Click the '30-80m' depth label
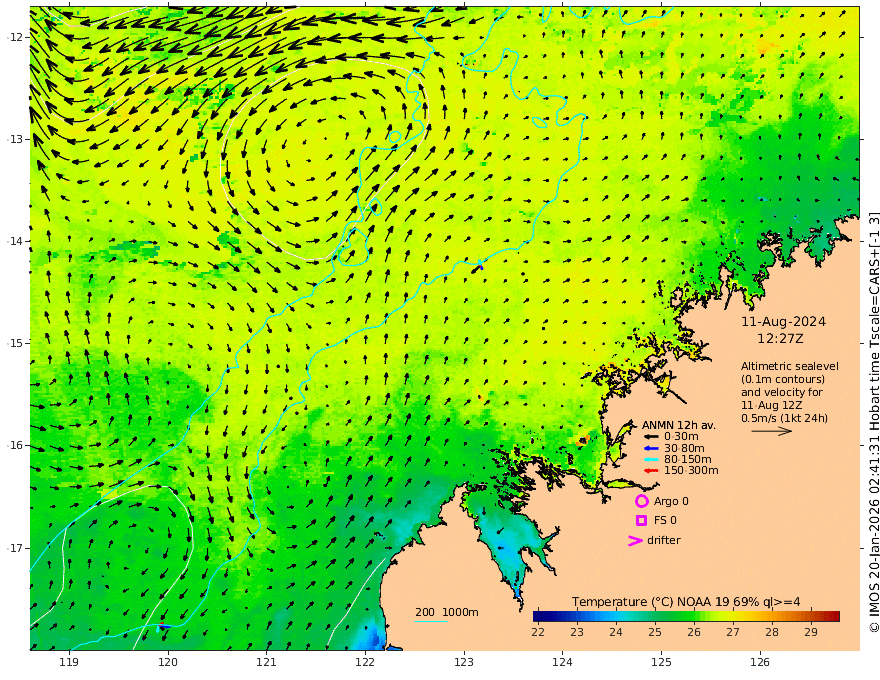Image resolution: width=880 pixels, height=680 pixels. pyautogui.click(x=684, y=448)
